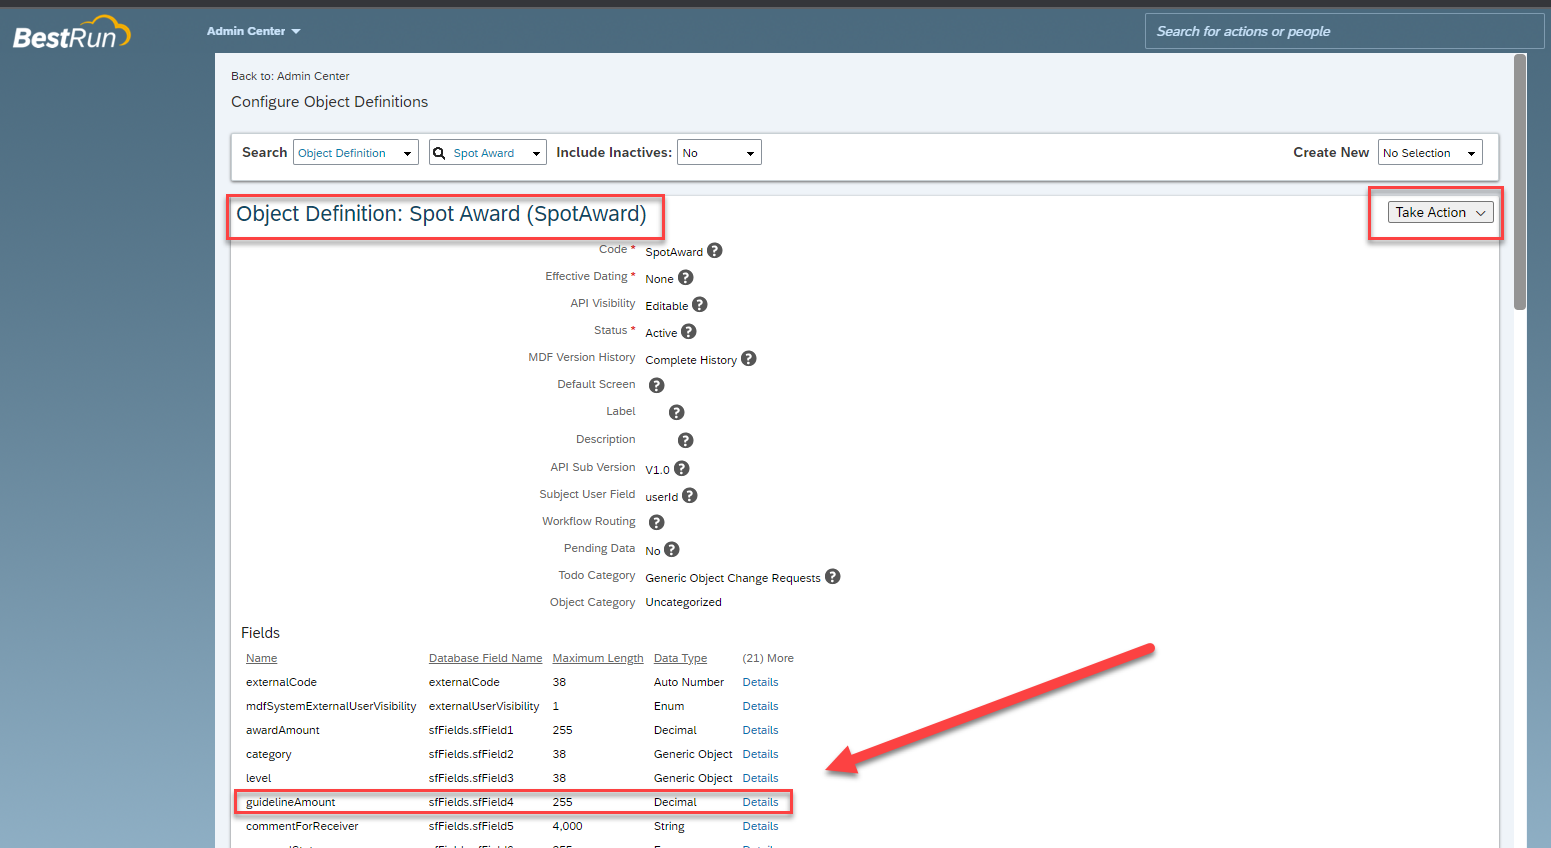Click the (21) More columns link
This screenshot has width=1551, height=848.
click(x=768, y=658)
